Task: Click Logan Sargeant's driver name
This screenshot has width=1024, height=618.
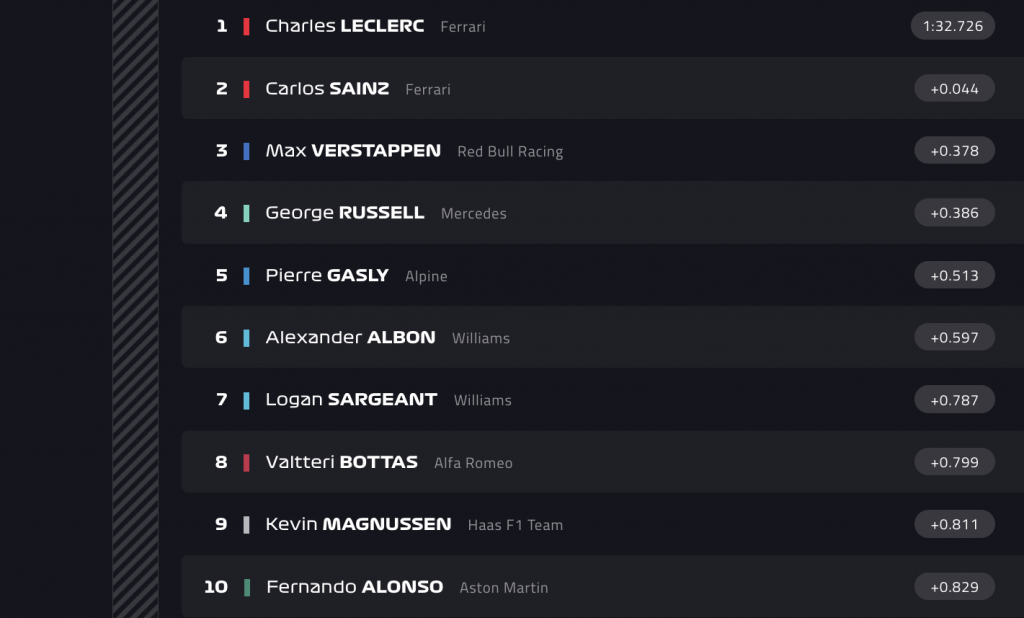Action: tap(350, 399)
